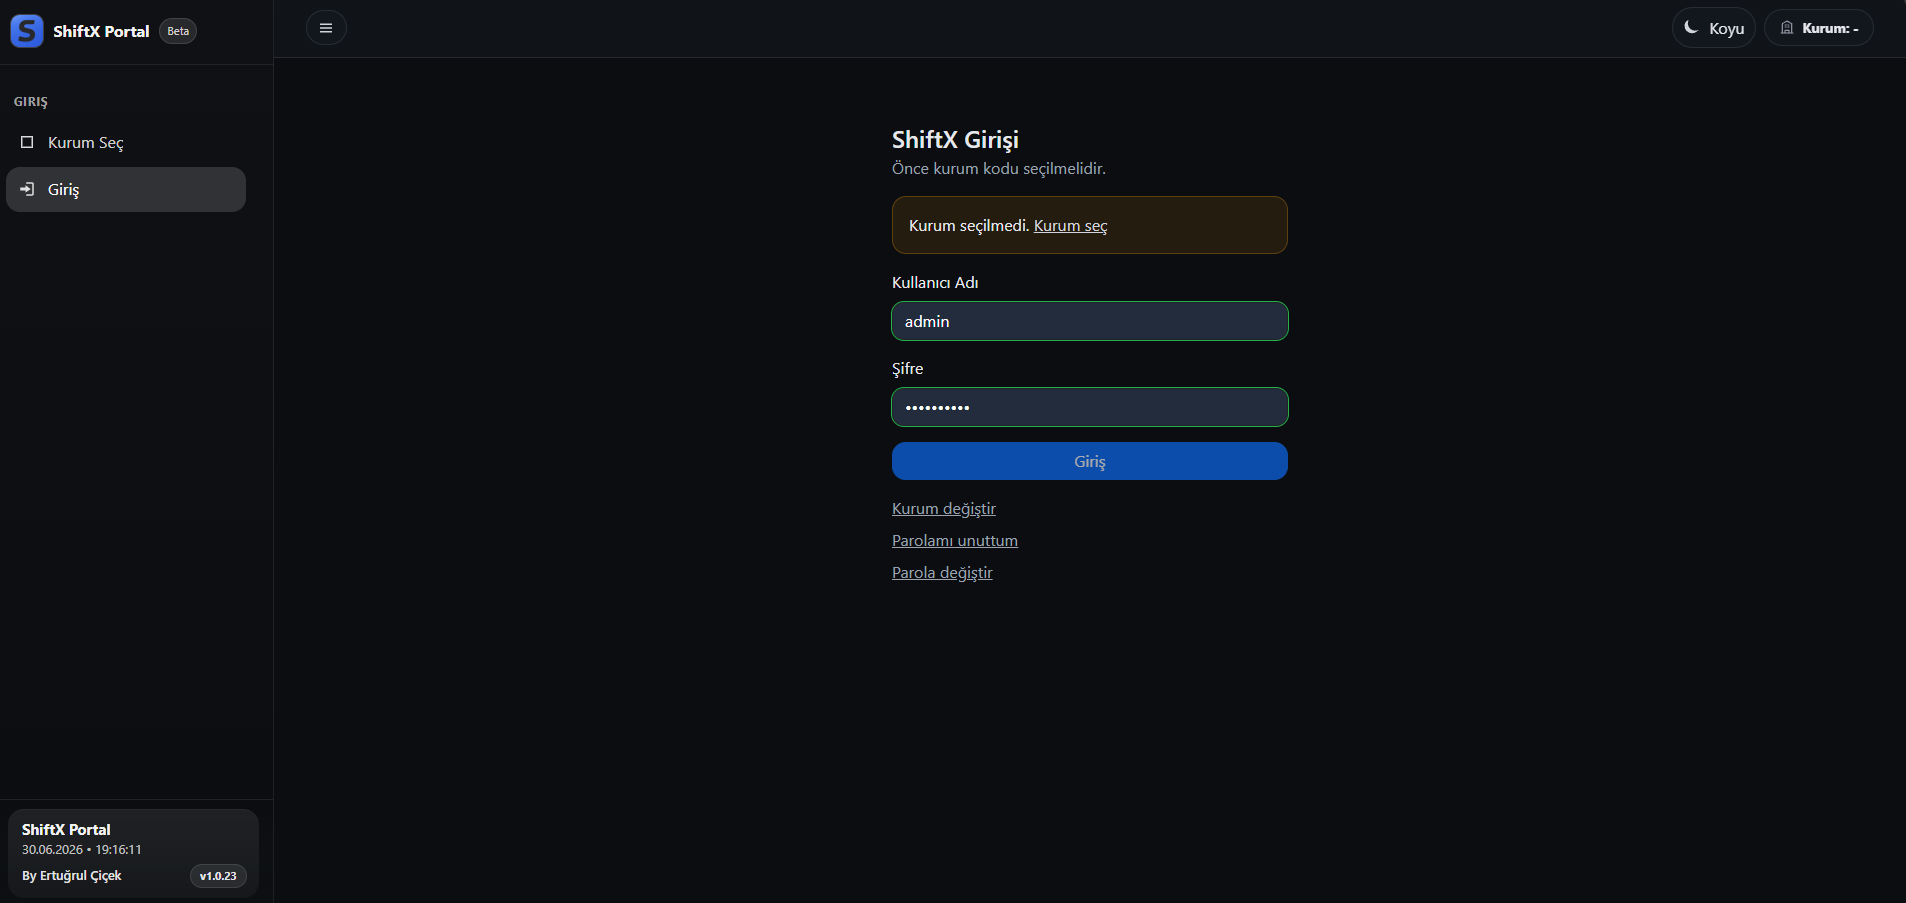Image resolution: width=1906 pixels, height=903 pixels.
Task: Click the 'Önce kurum kodu seçilmelidir.' subtitle
Action: (998, 169)
